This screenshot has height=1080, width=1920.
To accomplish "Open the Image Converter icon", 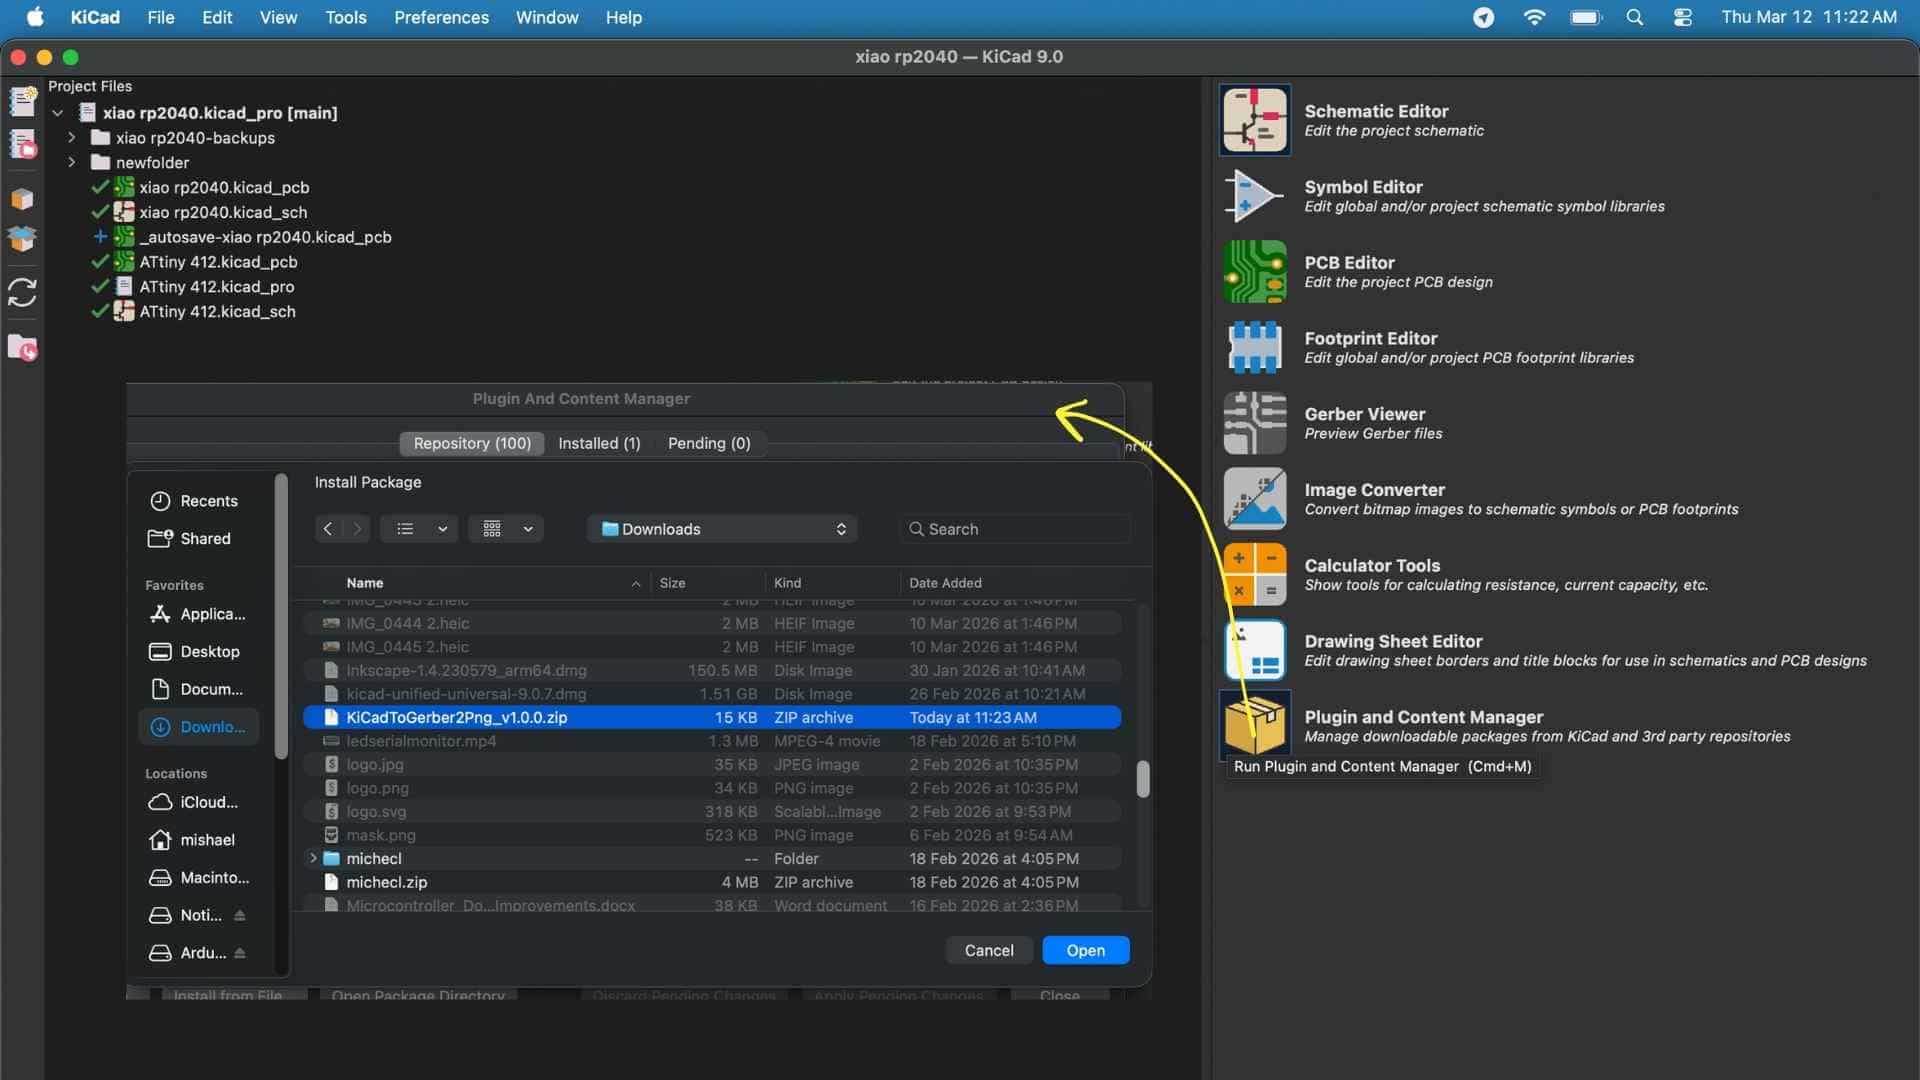I will coord(1254,498).
